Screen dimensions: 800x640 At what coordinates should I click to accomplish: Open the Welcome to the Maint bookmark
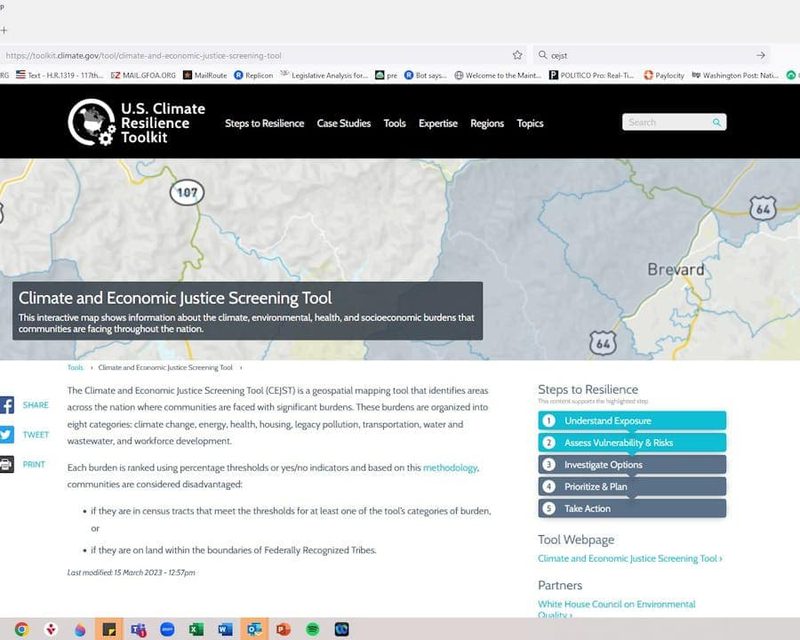(x=498, y=75)
